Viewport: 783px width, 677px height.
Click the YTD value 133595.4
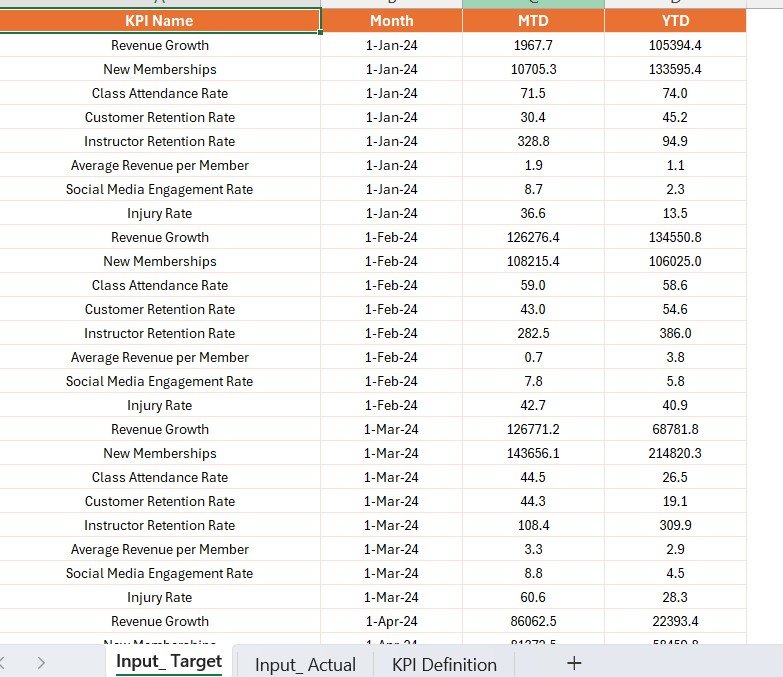[675, 69]
